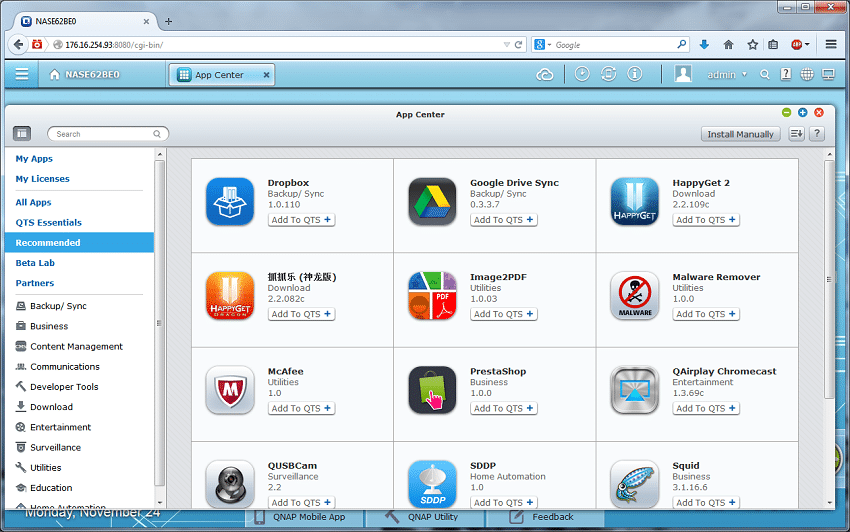
Task: Select All Apps in sidebar
Action: click(33, 202)
